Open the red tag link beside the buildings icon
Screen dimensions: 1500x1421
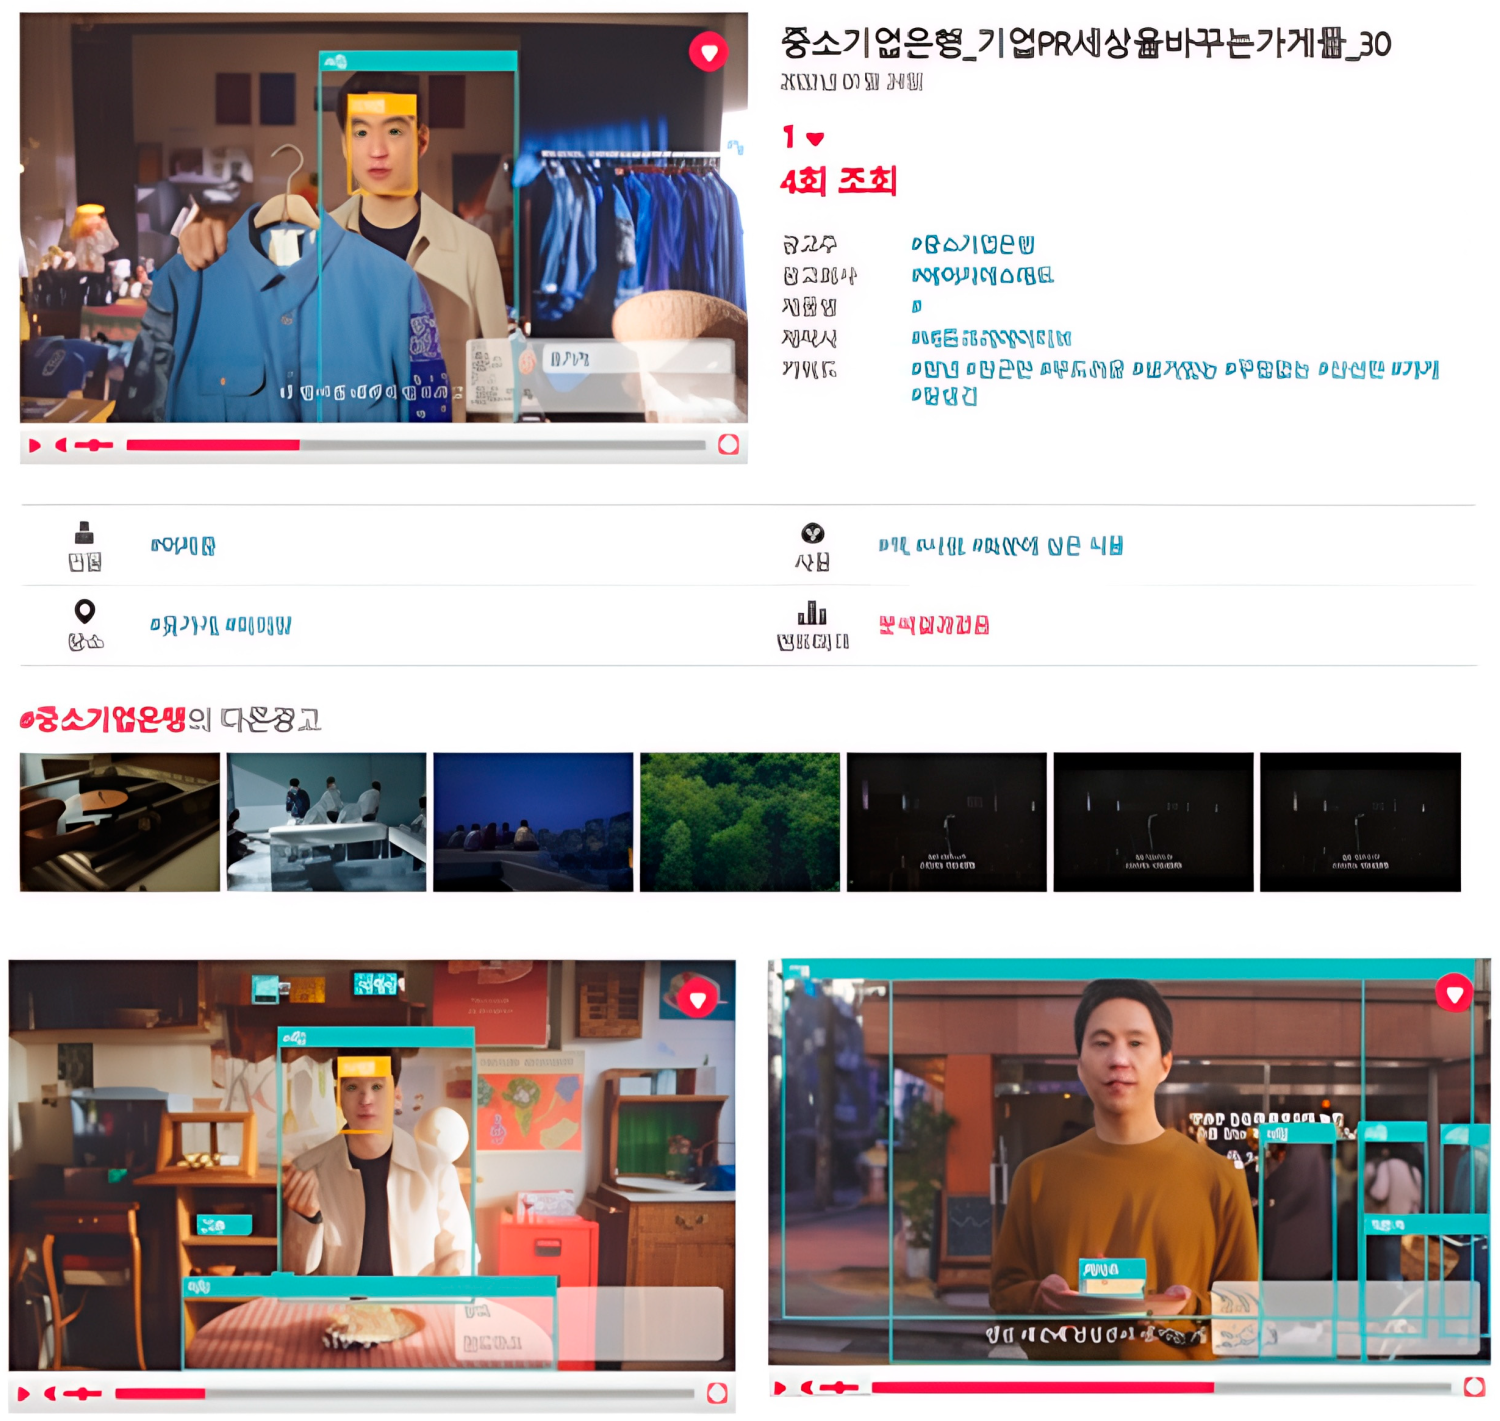click(934, 625)
